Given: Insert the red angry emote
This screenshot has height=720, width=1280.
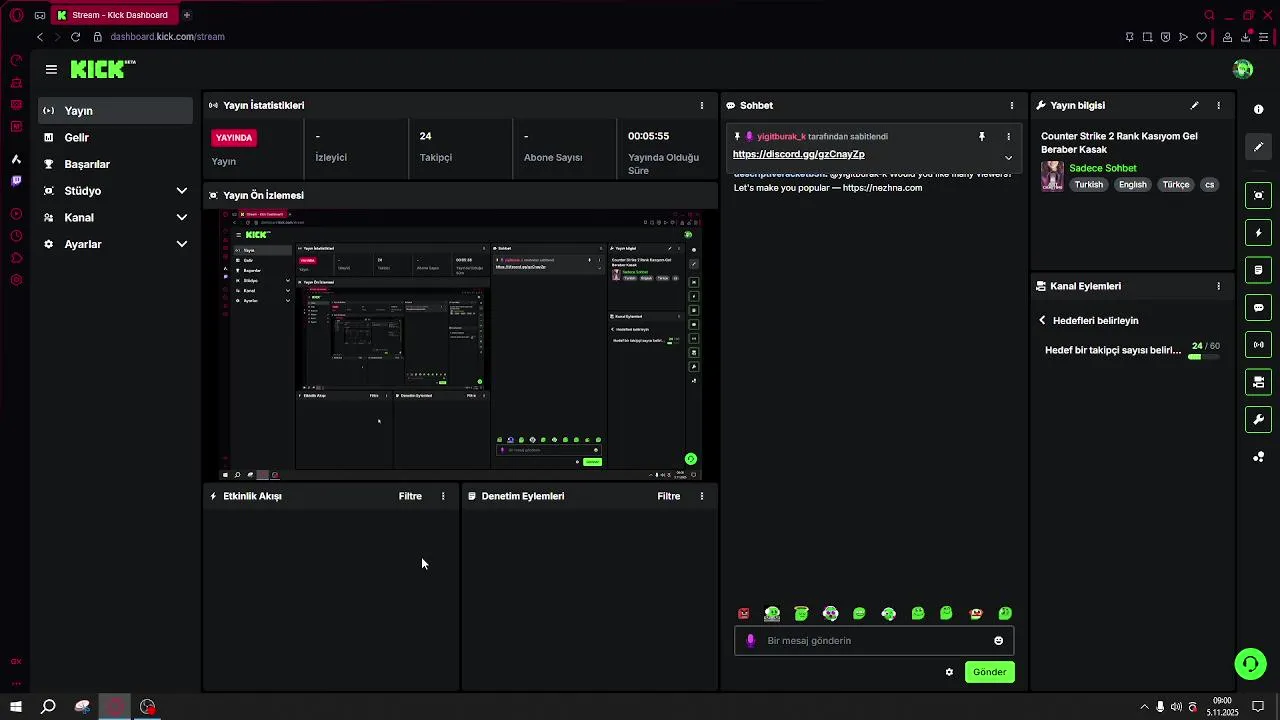Looking at the screenshot, I should (743, 613).
